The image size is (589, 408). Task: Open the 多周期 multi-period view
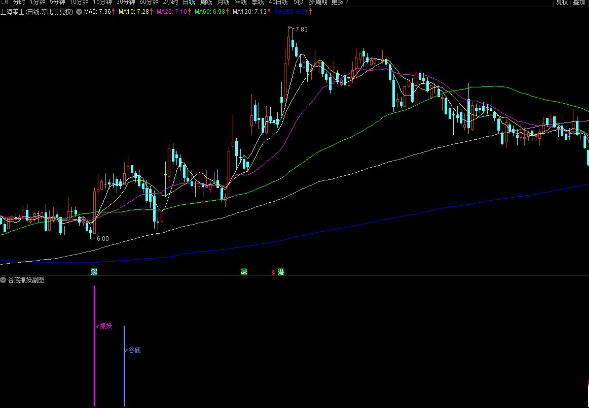[318, 2]
